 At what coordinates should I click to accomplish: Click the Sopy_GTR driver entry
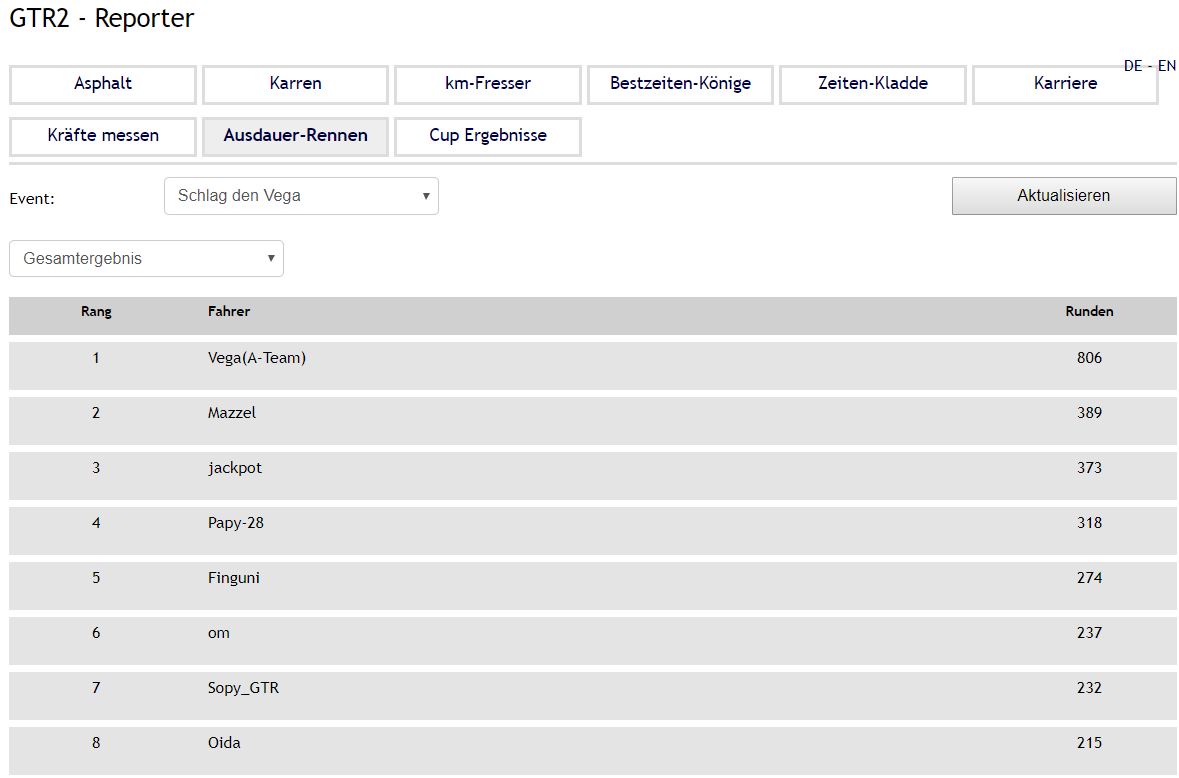[243, 688]
